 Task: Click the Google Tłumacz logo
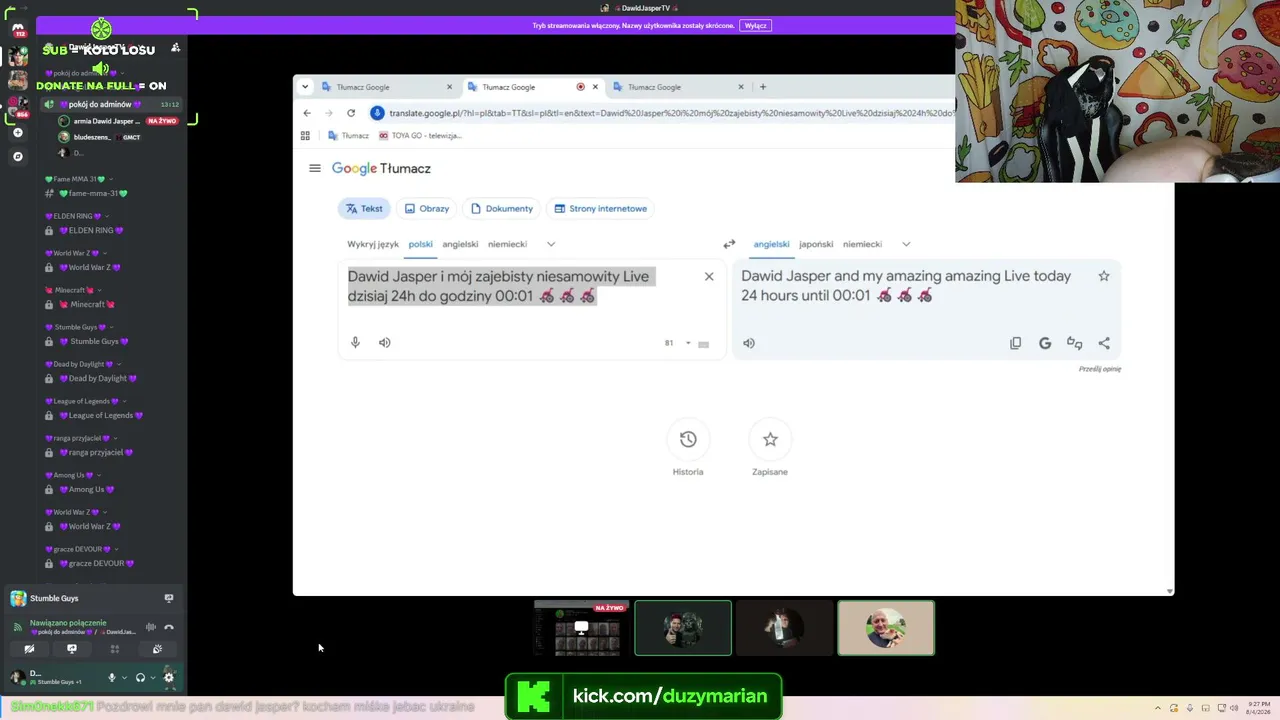(x=381, y=168)
